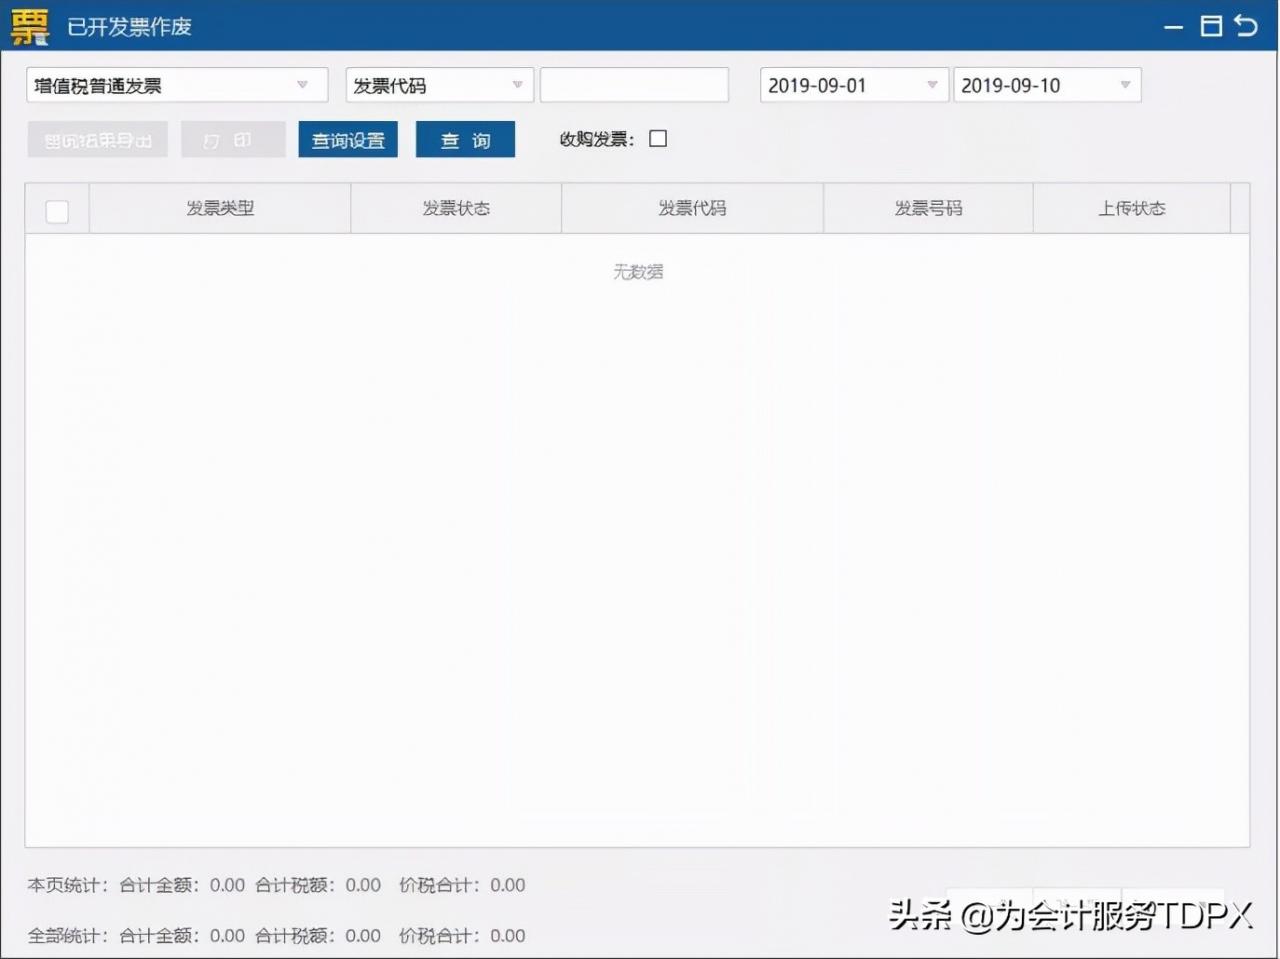Toggle the select-all checkbox in the table header
Viewport: 1280px width, 959px height.
(x=57, y=210)
